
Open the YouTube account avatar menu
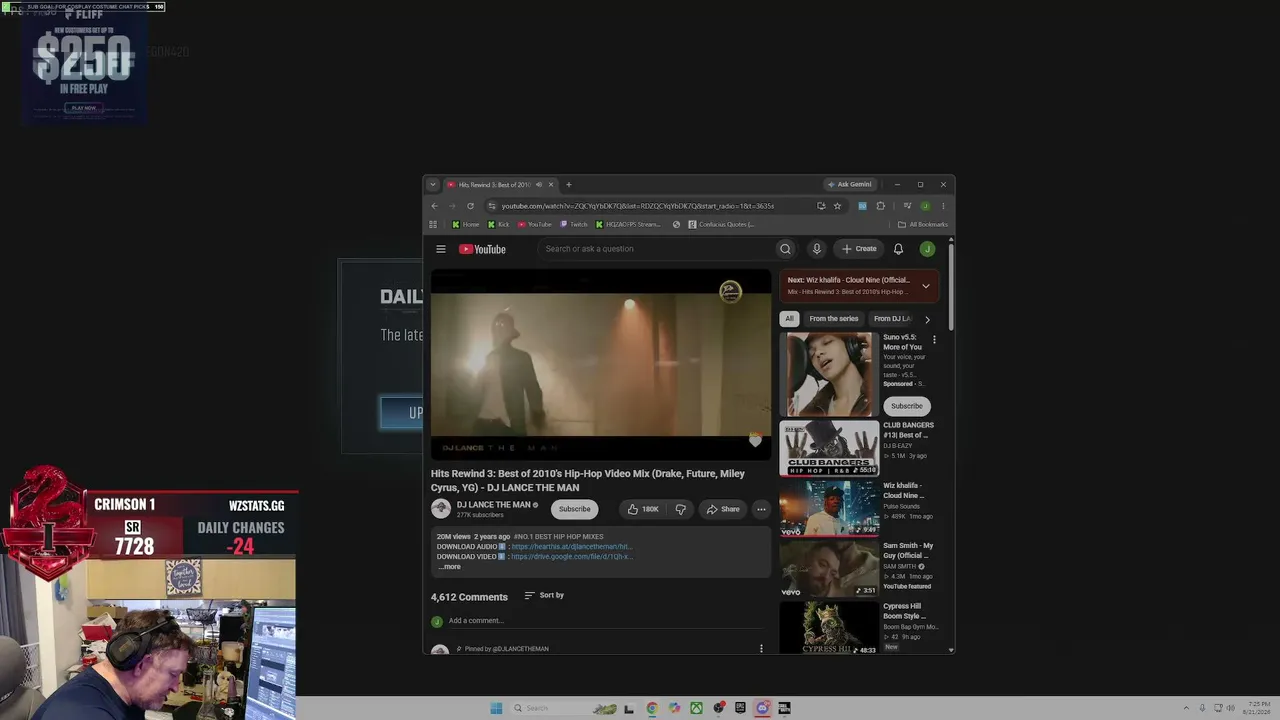pos(927,249)
